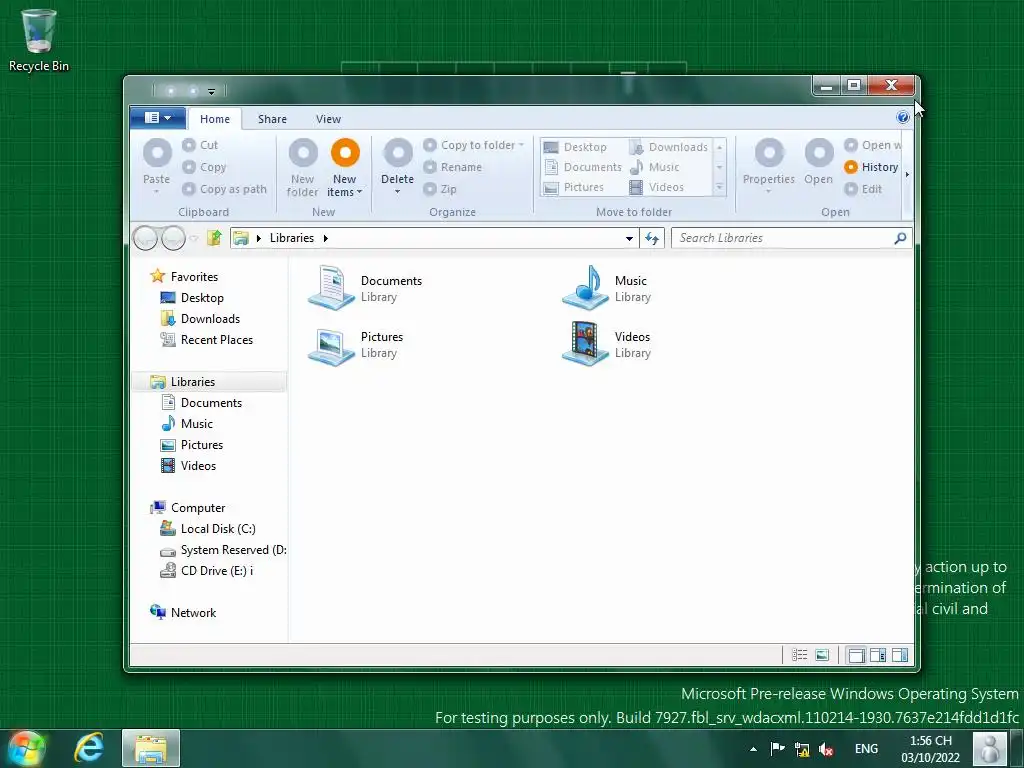Open System Reserved (D:) drive
This screenshot has width=1024, height=768.
[x=223, y=550]
